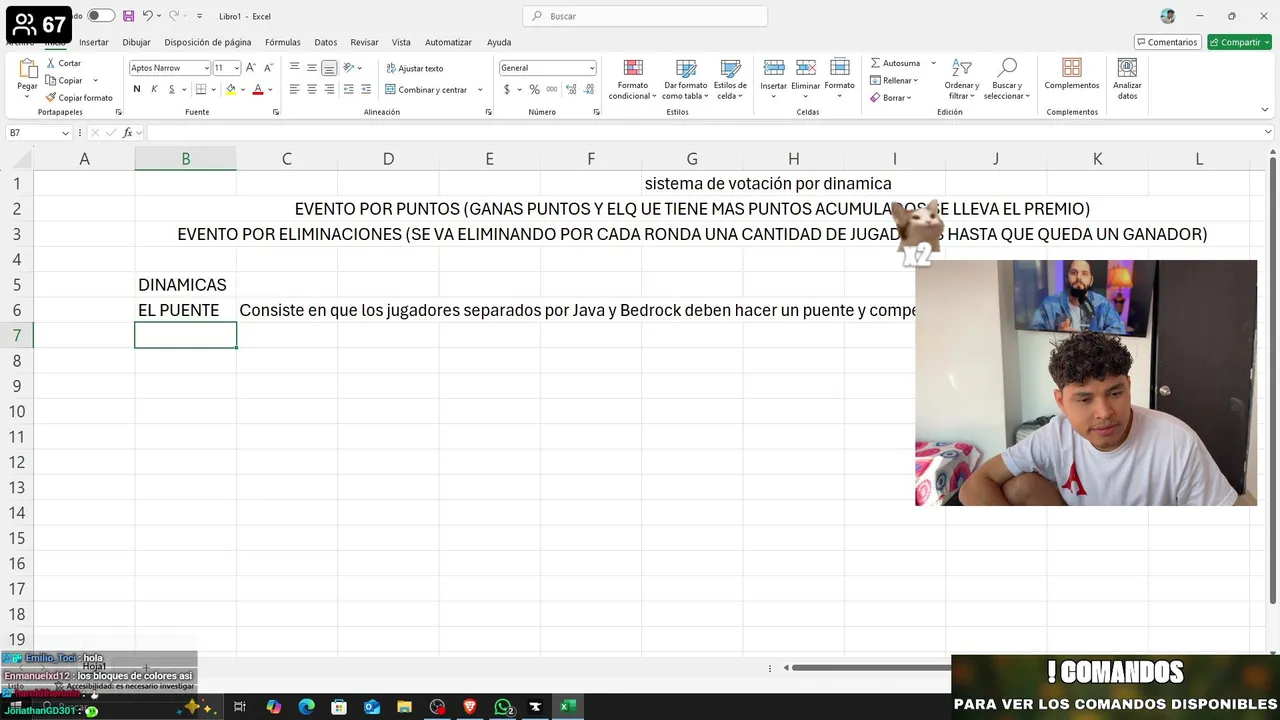Open Buscar y seleccionar menu
1280x720 pixels.
point(1007,79)
